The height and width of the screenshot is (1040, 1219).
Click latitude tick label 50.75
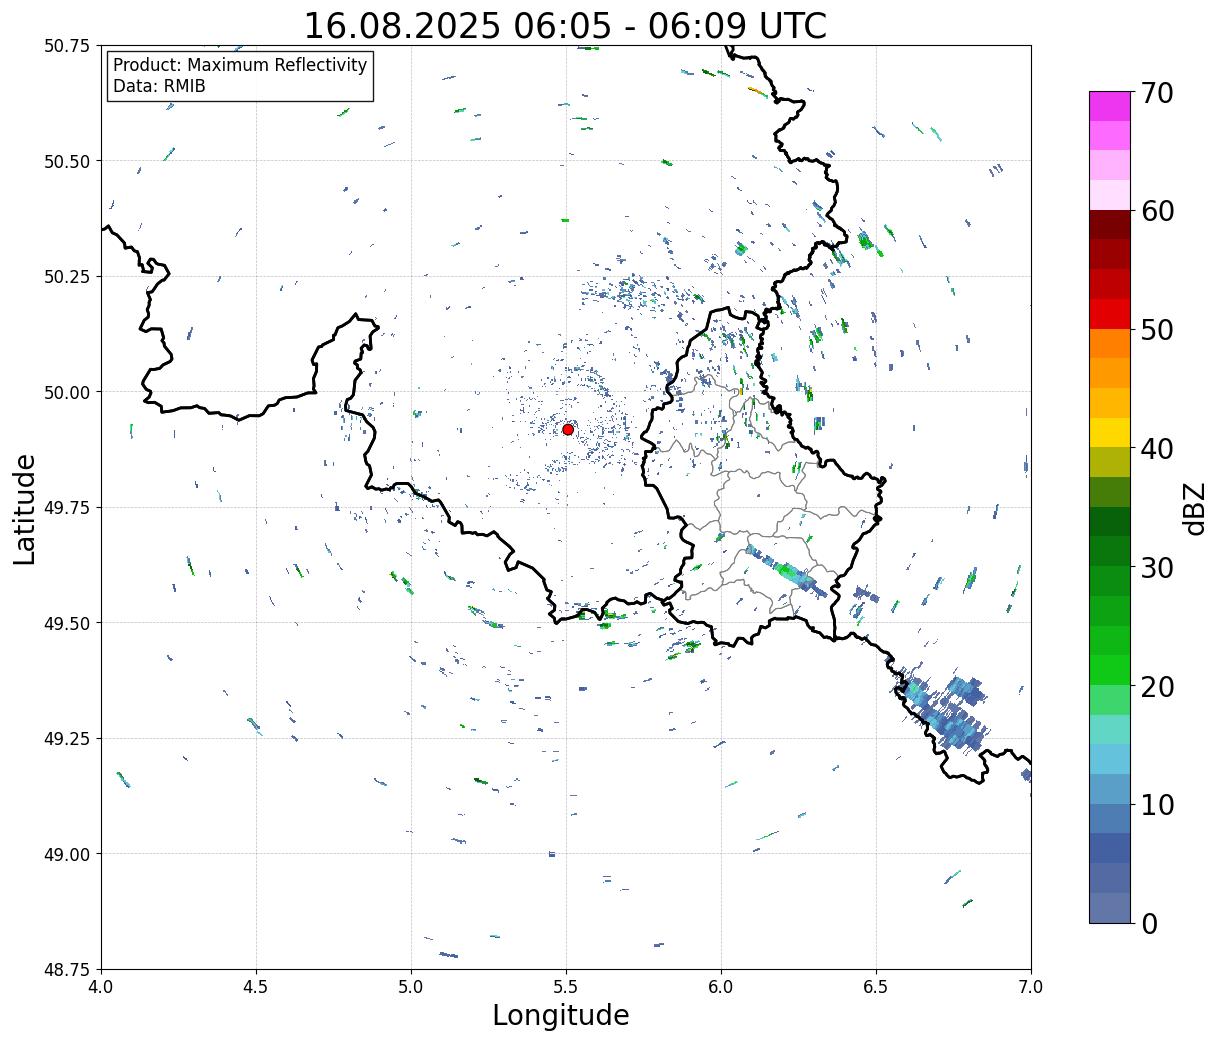(67, 46)
